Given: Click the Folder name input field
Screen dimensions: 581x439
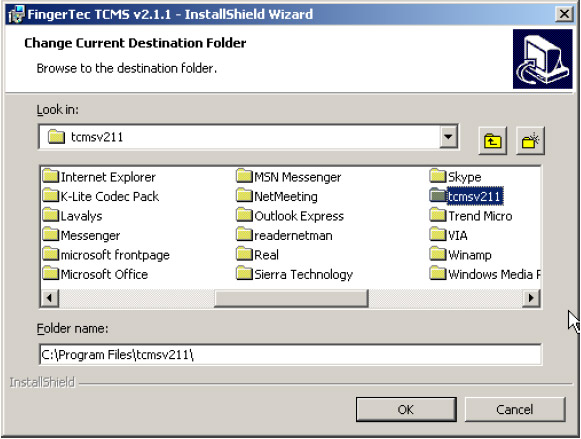Looking at the screenshot, I should (x=290, y=355).
